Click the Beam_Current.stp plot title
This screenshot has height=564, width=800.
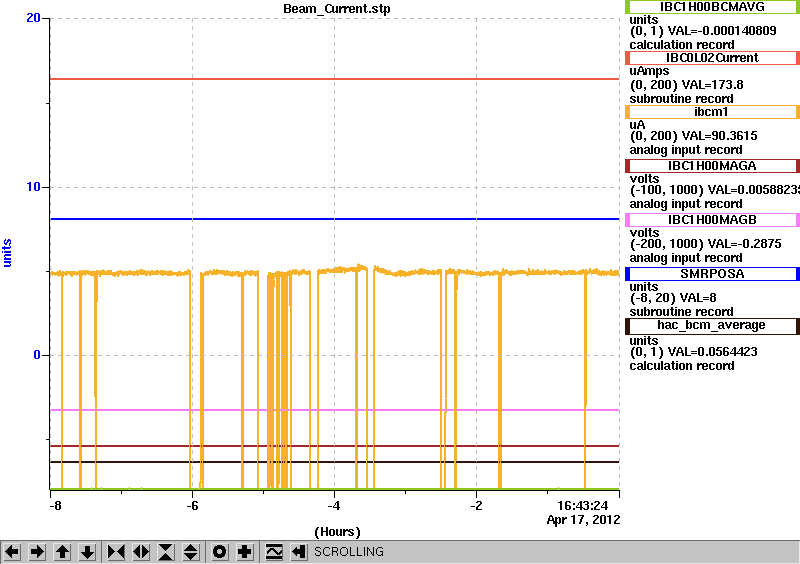337,9
